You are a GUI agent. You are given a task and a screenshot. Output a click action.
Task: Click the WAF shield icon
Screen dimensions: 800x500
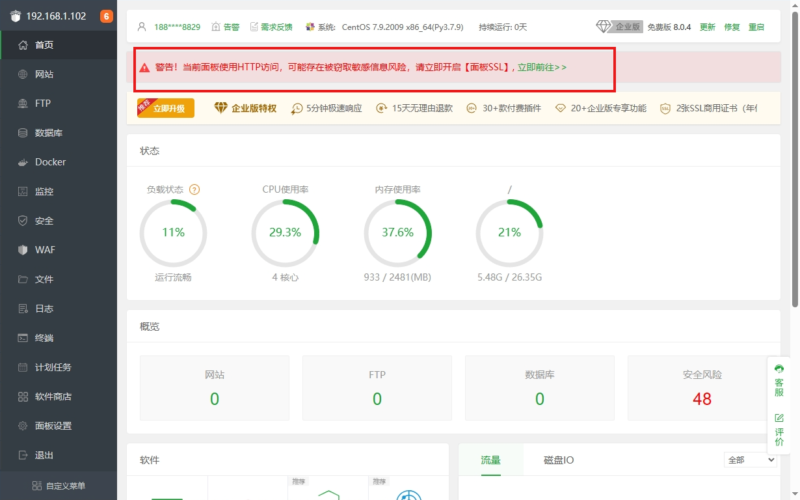pyautogui.click(x=22, y=250)
